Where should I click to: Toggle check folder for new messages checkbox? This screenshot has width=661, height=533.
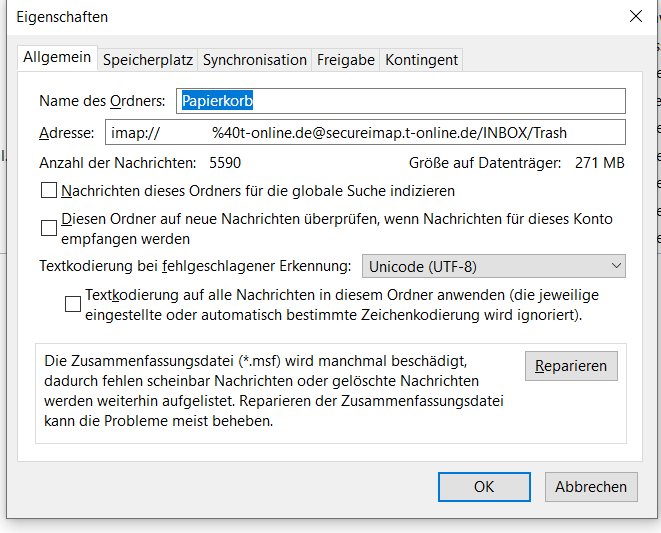pos(49,228)
